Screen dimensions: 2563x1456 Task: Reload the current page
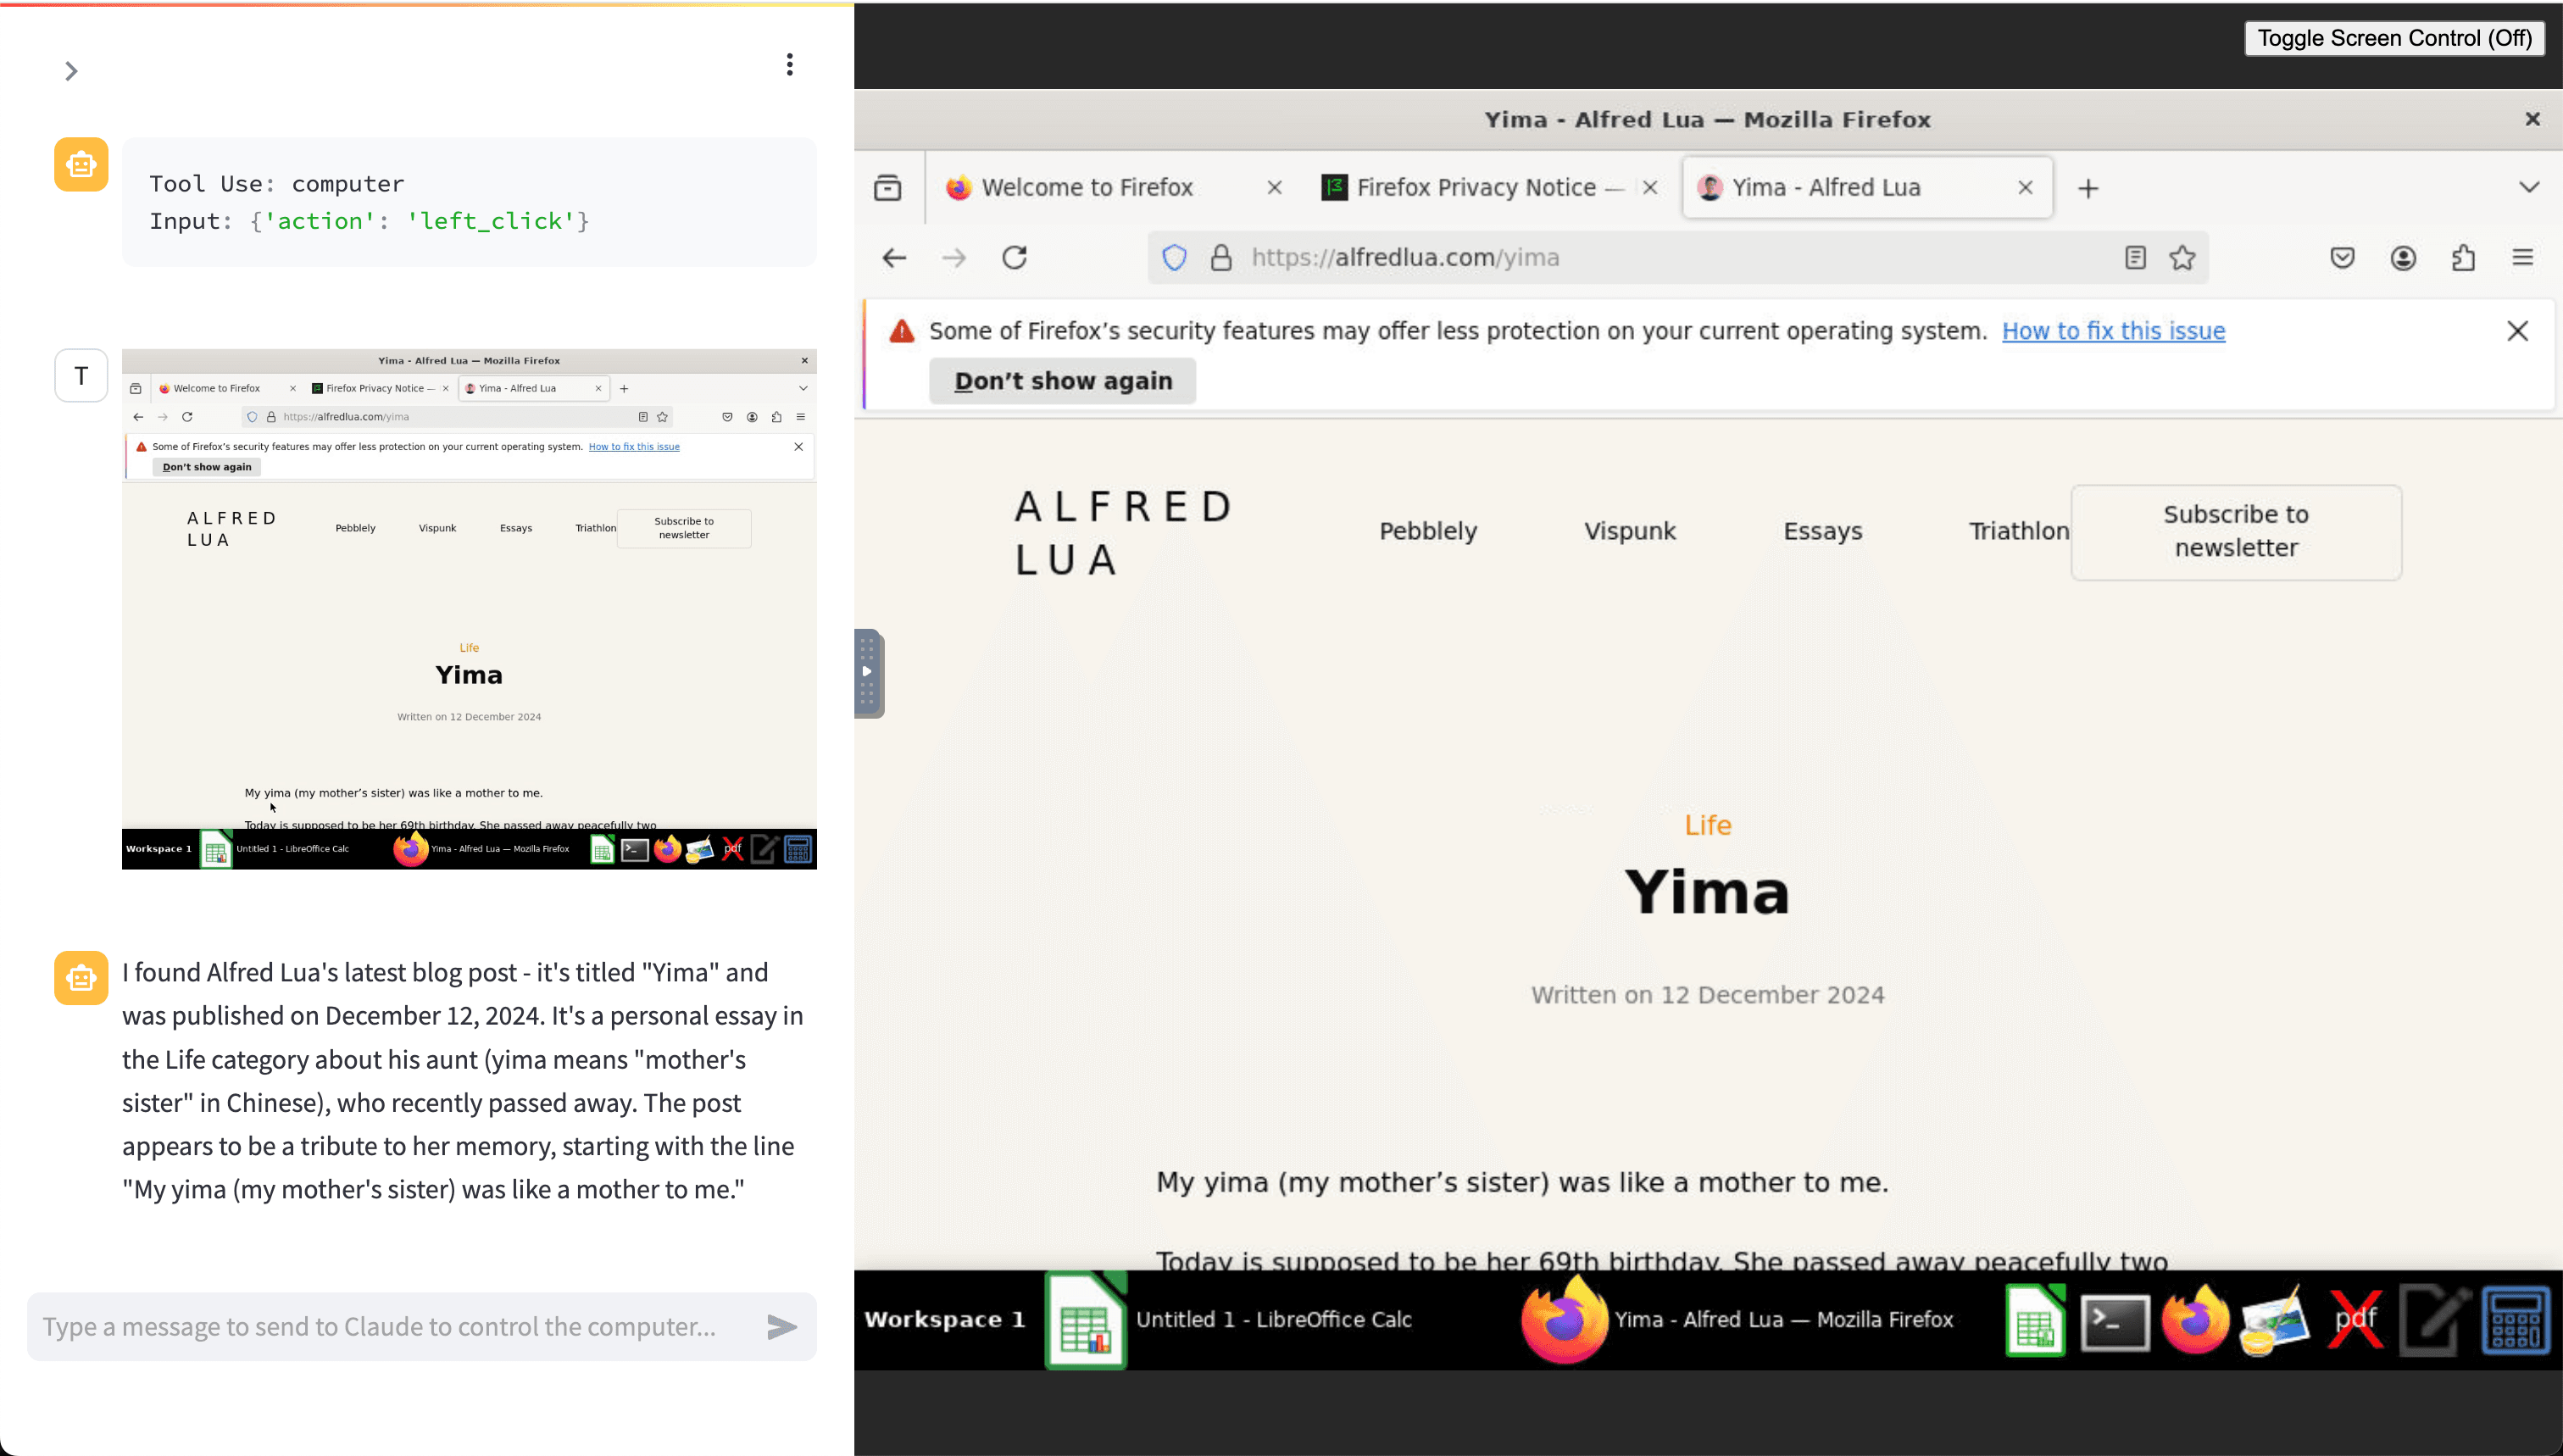1014,258
